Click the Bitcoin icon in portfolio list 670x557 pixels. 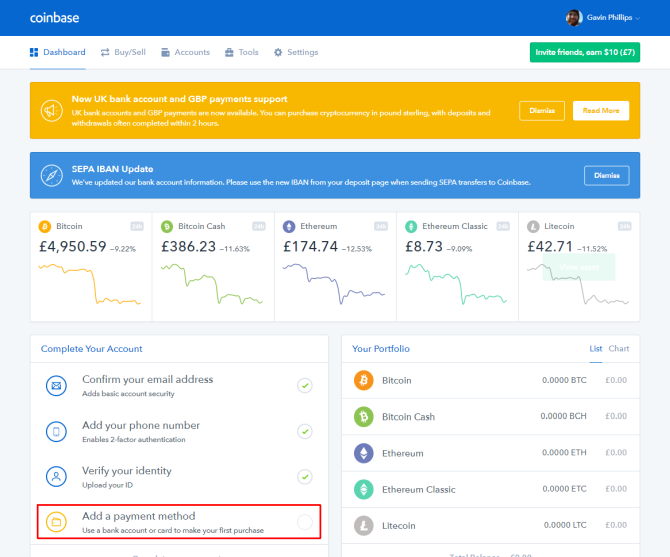(364, 380)
